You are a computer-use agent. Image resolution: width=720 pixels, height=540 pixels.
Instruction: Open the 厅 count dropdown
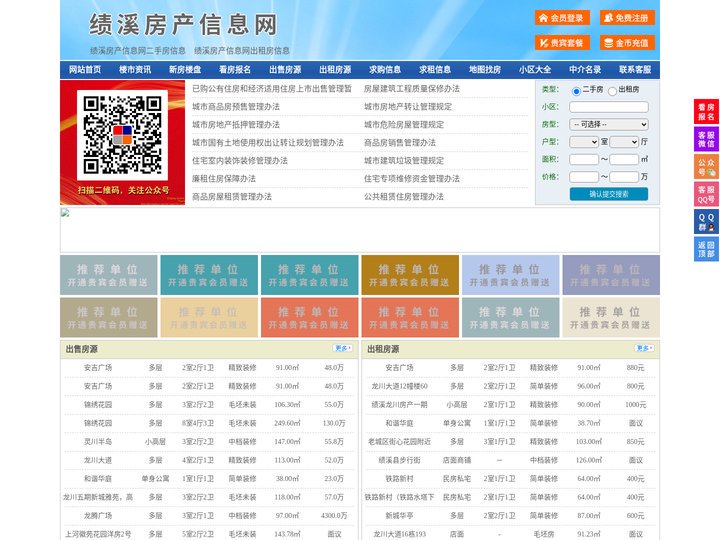click(624, 142)
